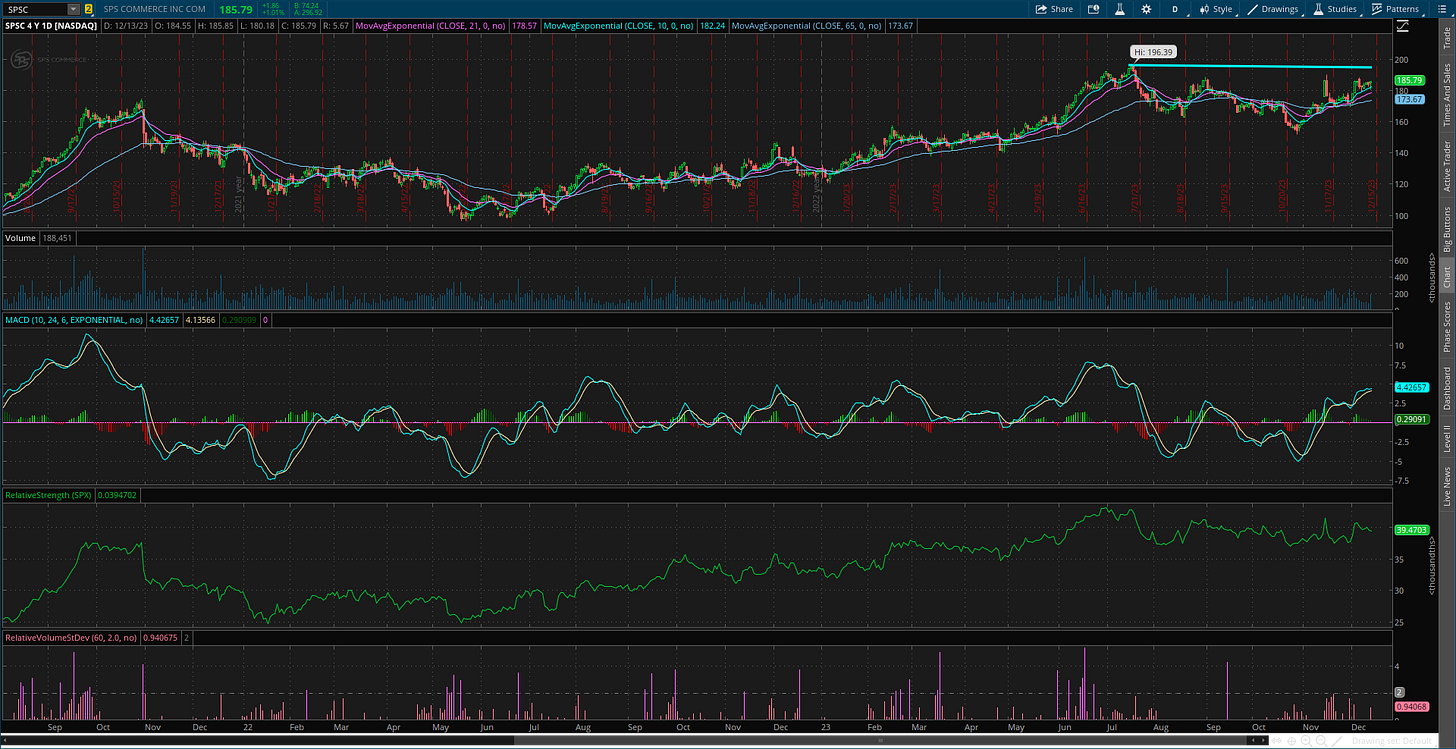Image resolution: width=1456 pixels, height=749 pixels.
Task: Open the Dashboard sidebar tab
Action: (1446, 388)
